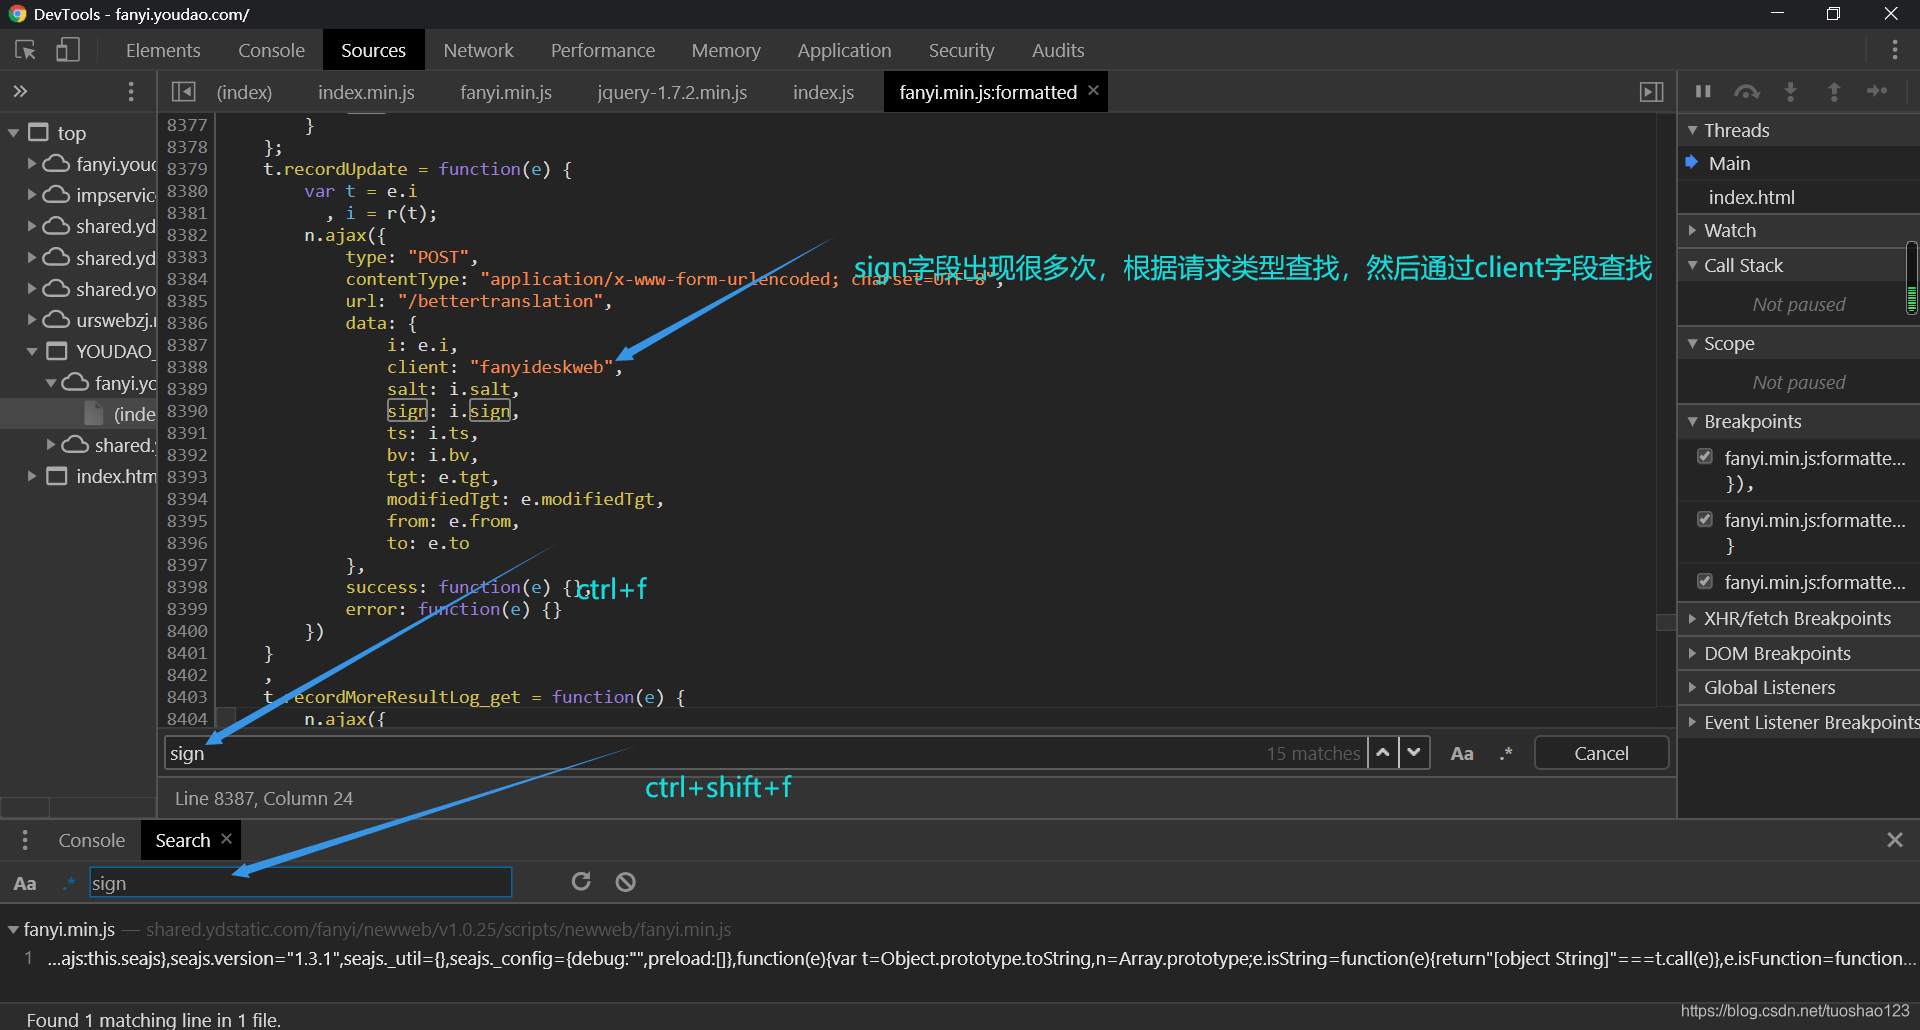The image size is (1920, 1030).
Task: Expand the impservice domain node
Action: [x=32, y=195]
